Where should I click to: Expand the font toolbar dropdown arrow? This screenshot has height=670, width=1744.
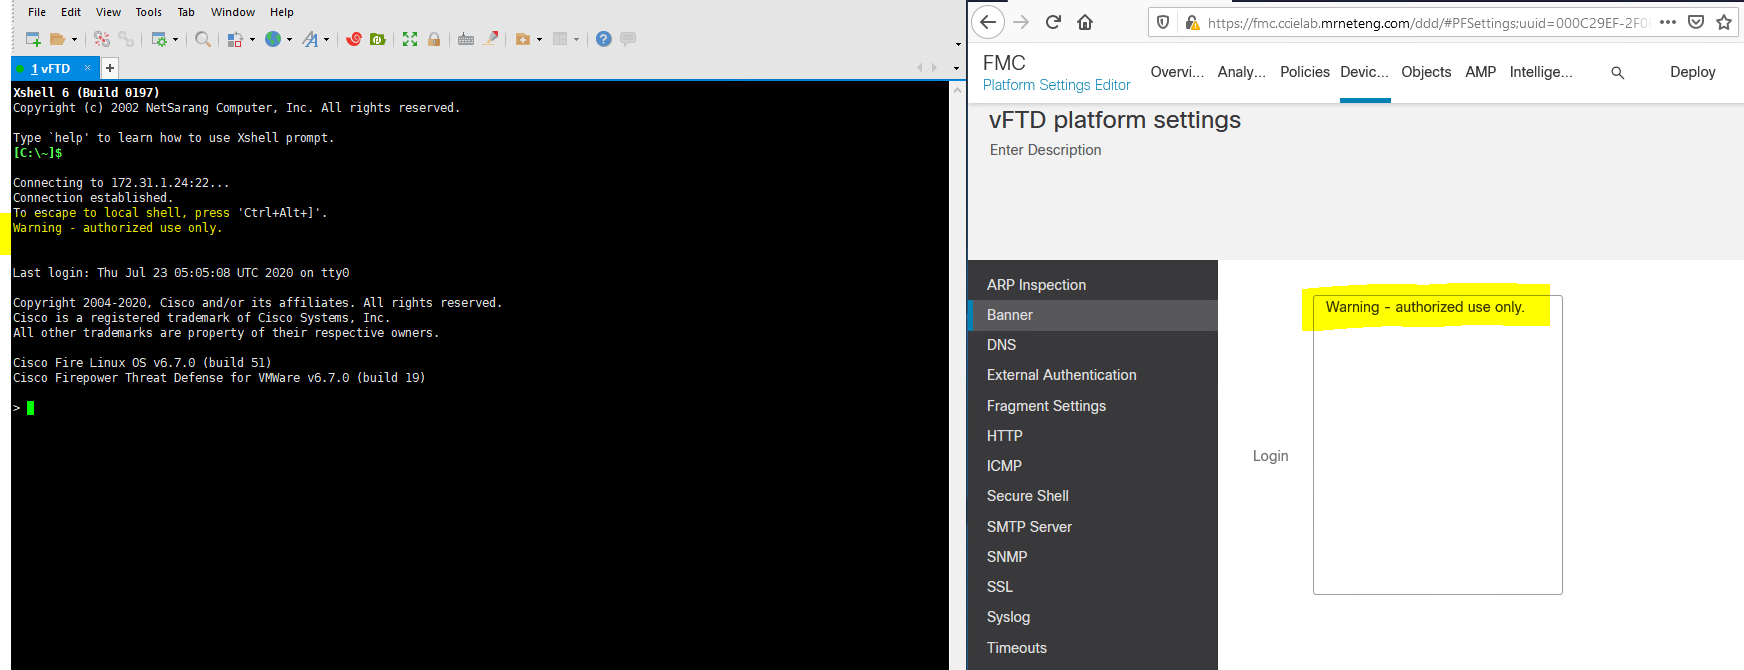327,40
